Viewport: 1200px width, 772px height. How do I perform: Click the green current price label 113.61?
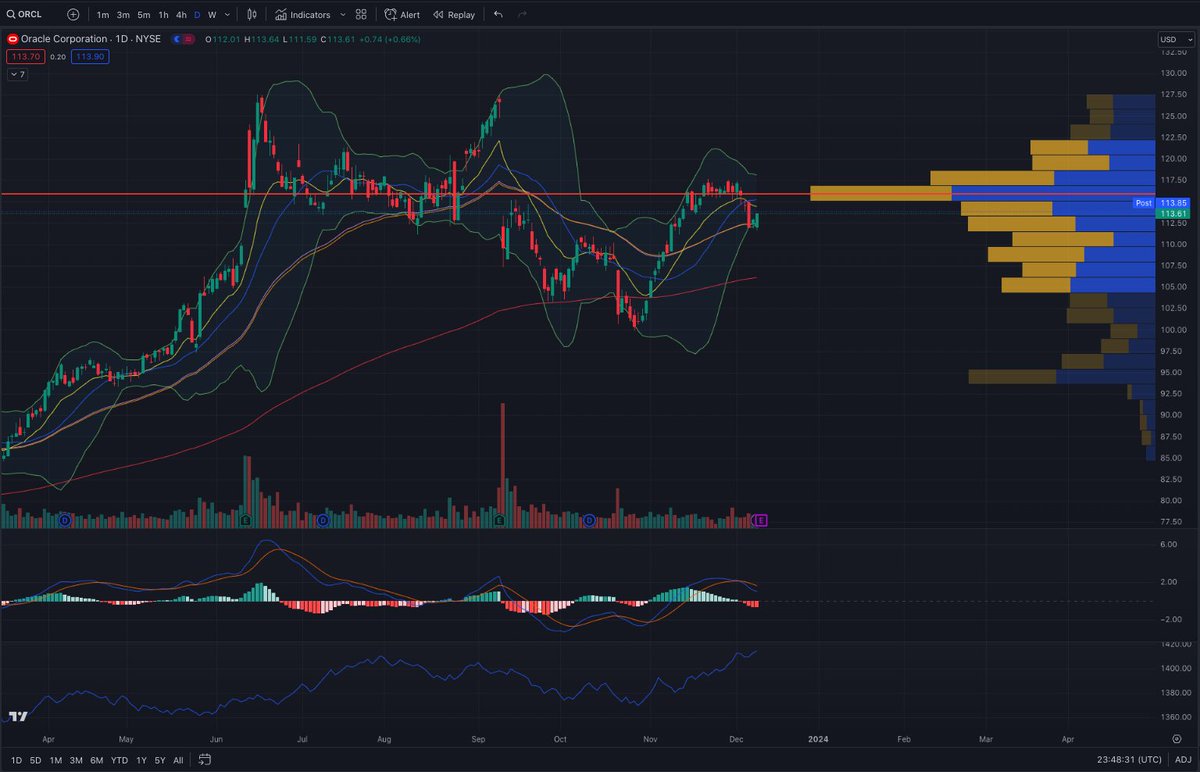pyautogui.click(x=1171, y=214)
